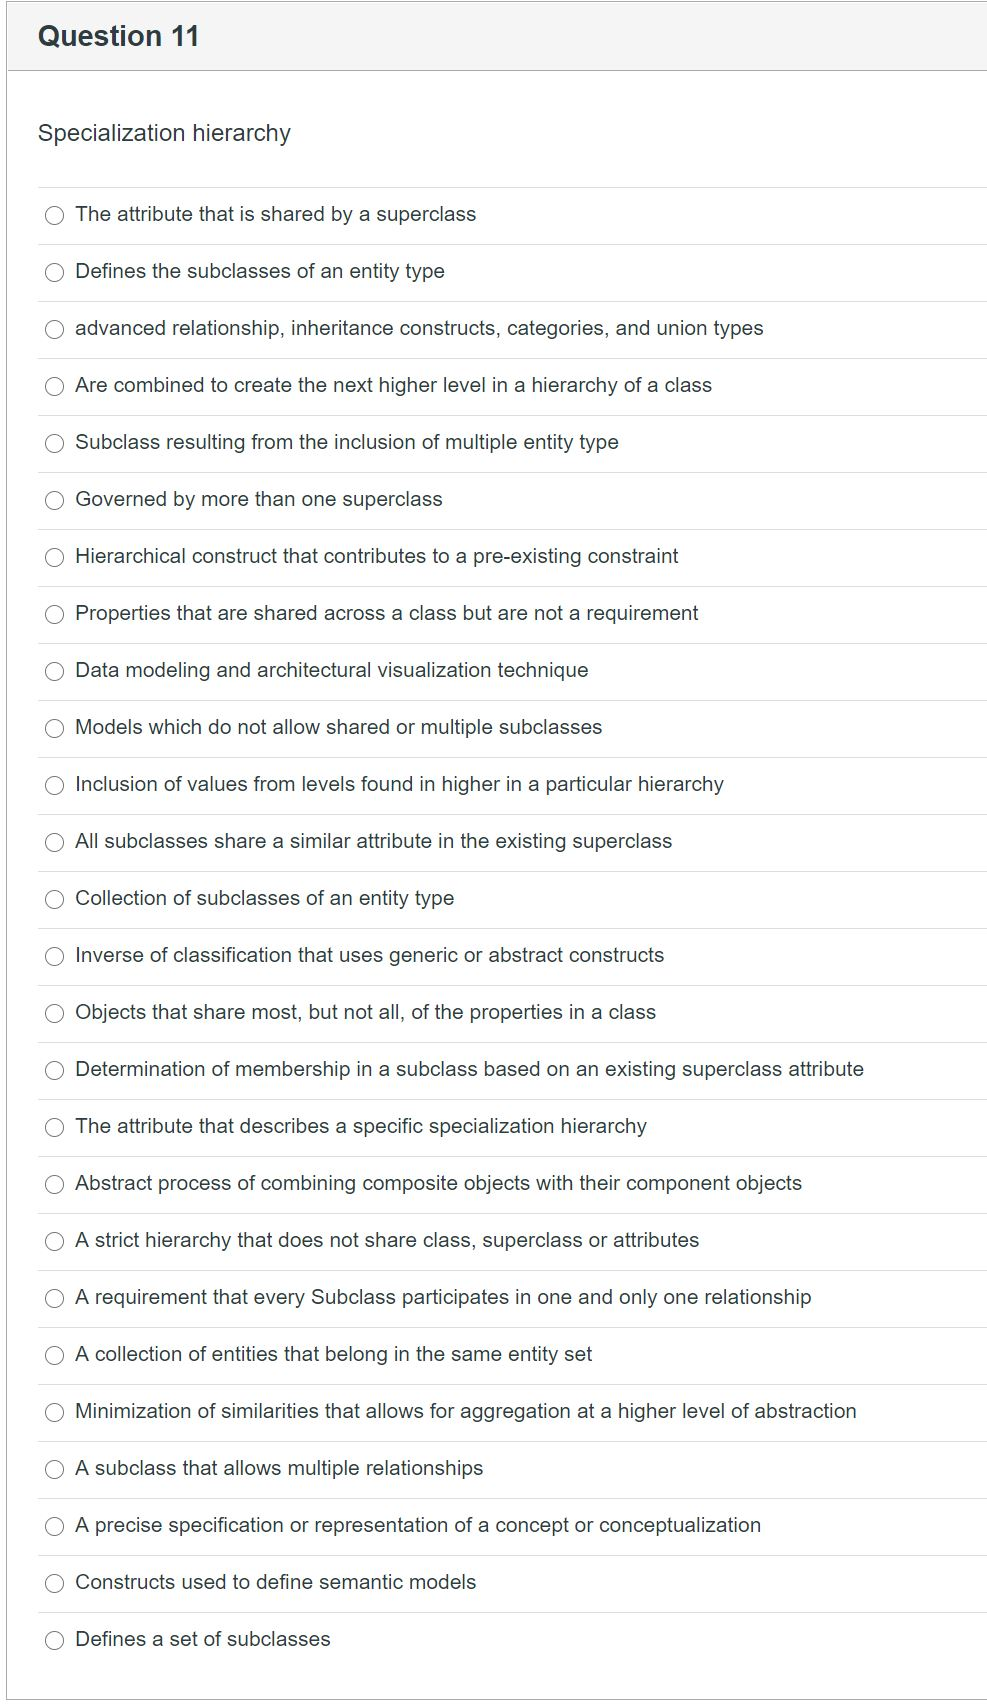Select "Defines a set of subclasses"
The width and height of the screenshot is (987, 1706).
pyautogui.click(x=53, y=1640)
